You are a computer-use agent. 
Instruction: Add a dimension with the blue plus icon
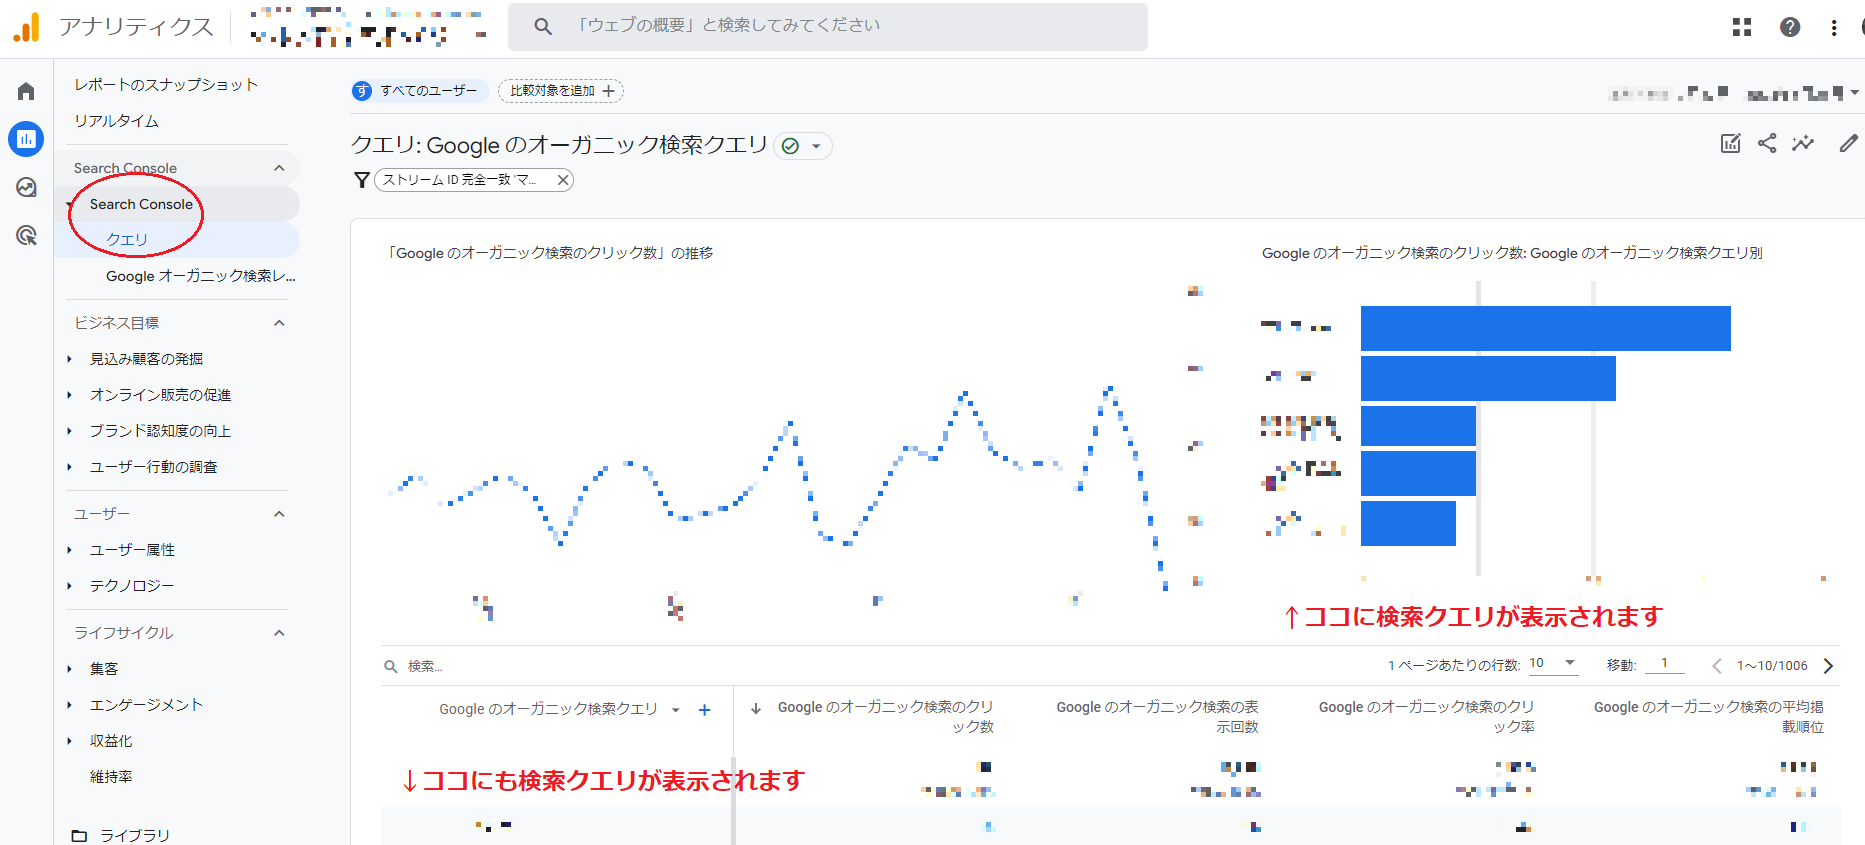pyautogui.click(x=704, y=710)
